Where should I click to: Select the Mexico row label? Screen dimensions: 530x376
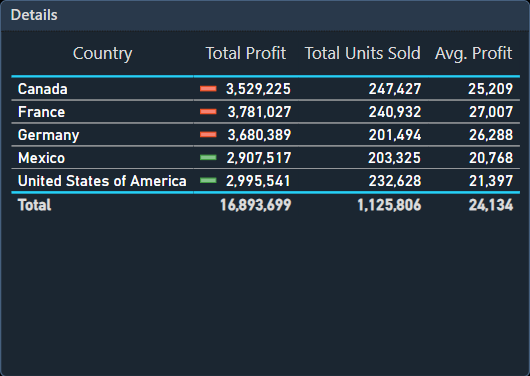pyautogui.click(x=41, y=158)
